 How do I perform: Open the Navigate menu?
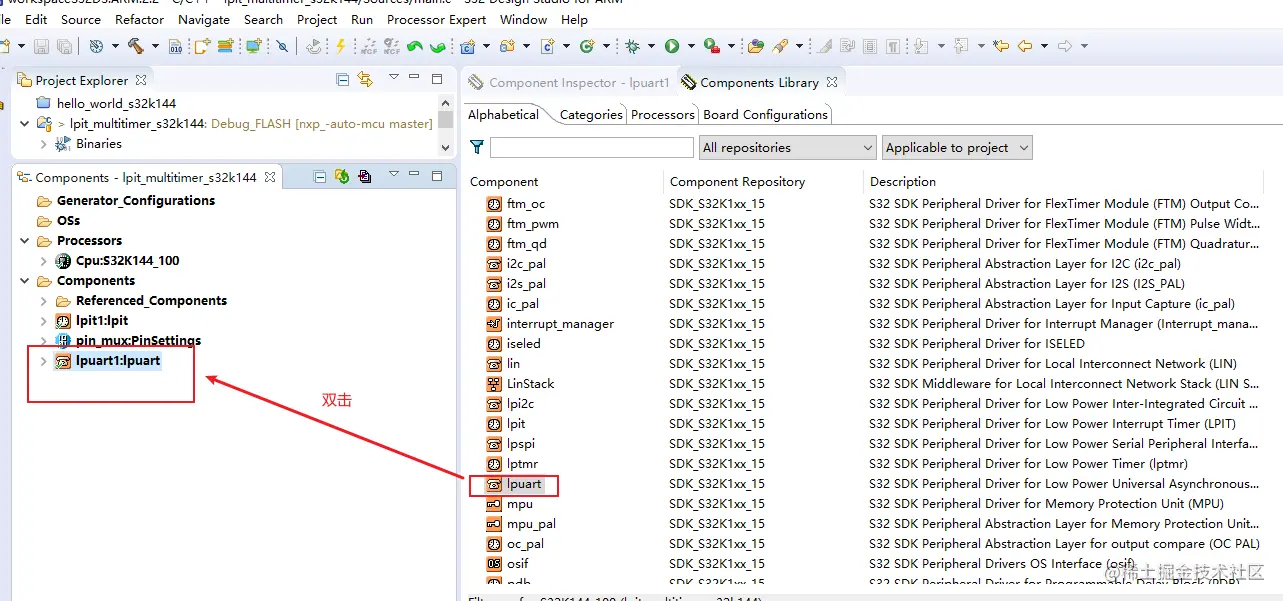204,19
